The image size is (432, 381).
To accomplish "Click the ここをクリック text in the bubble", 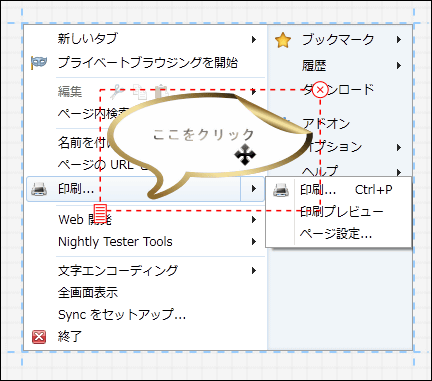I will 203,135.
